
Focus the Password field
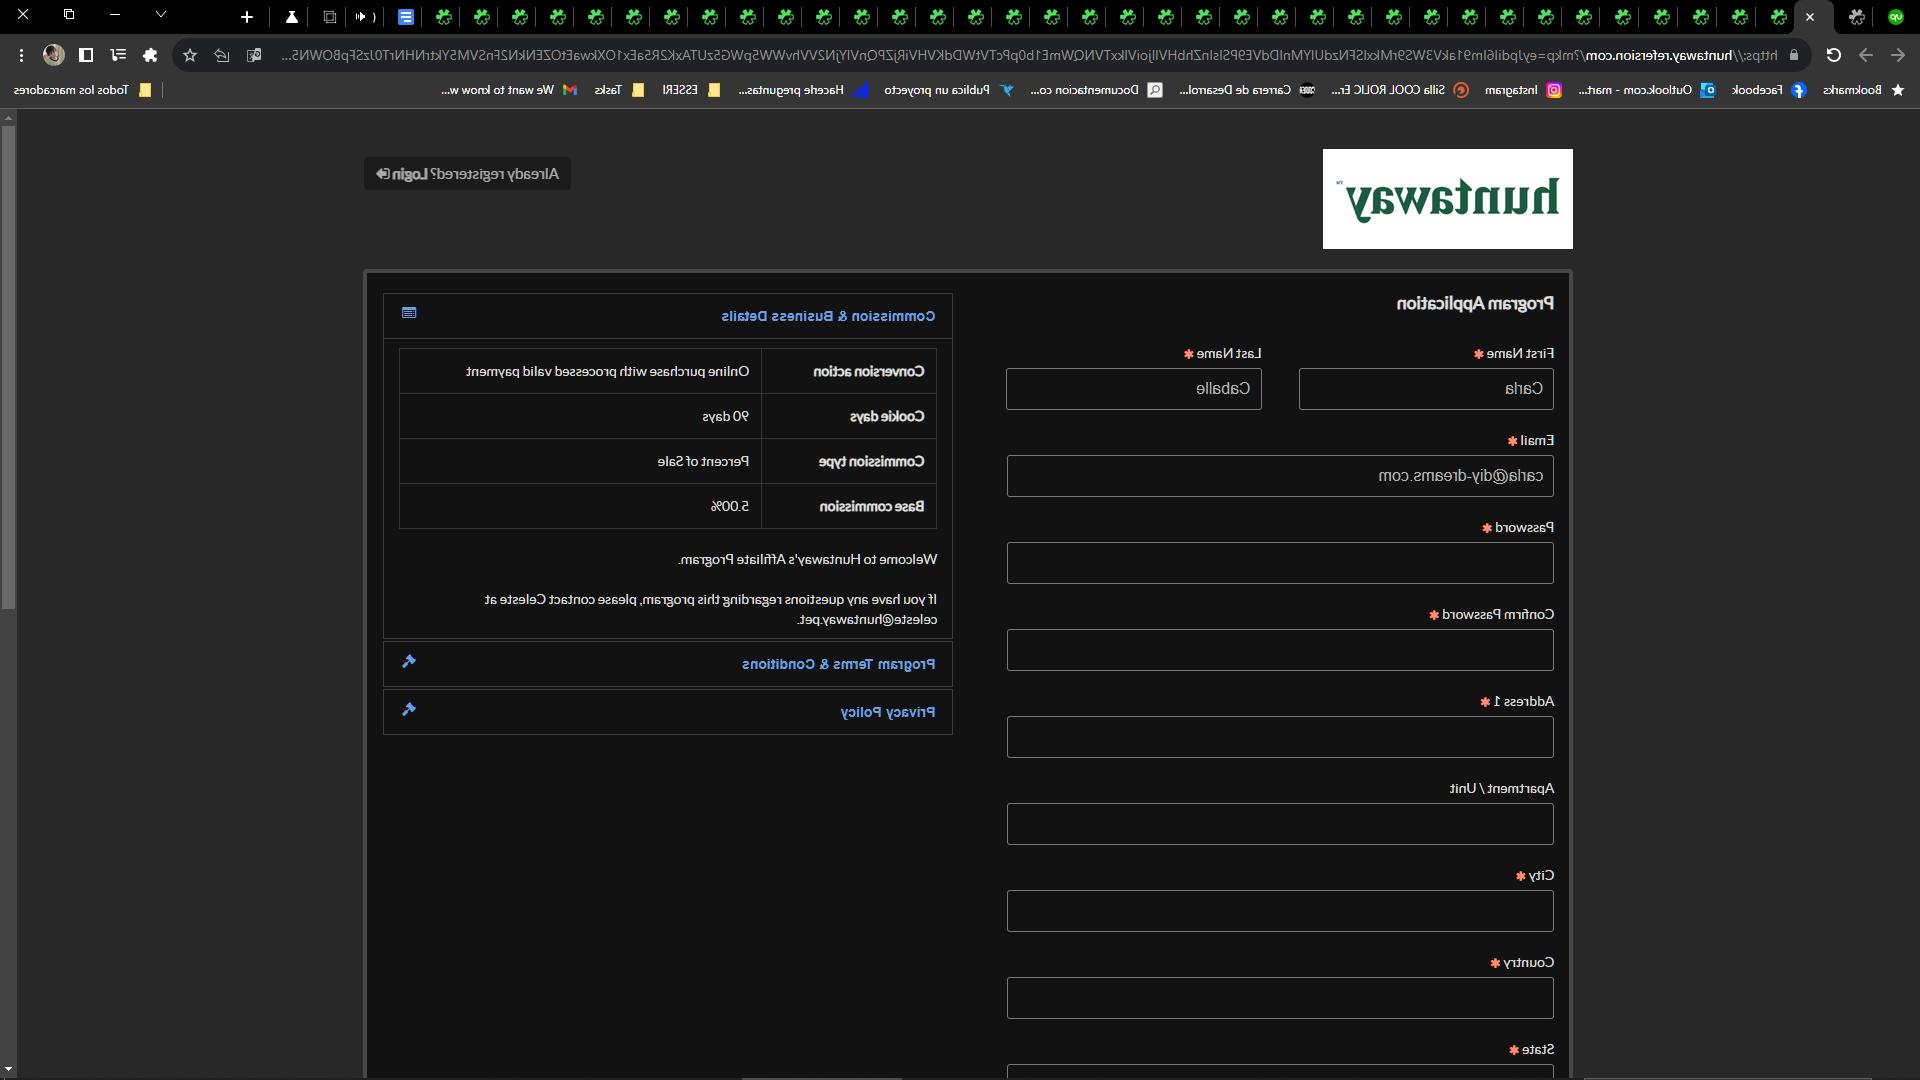[x=1280, y=563]
